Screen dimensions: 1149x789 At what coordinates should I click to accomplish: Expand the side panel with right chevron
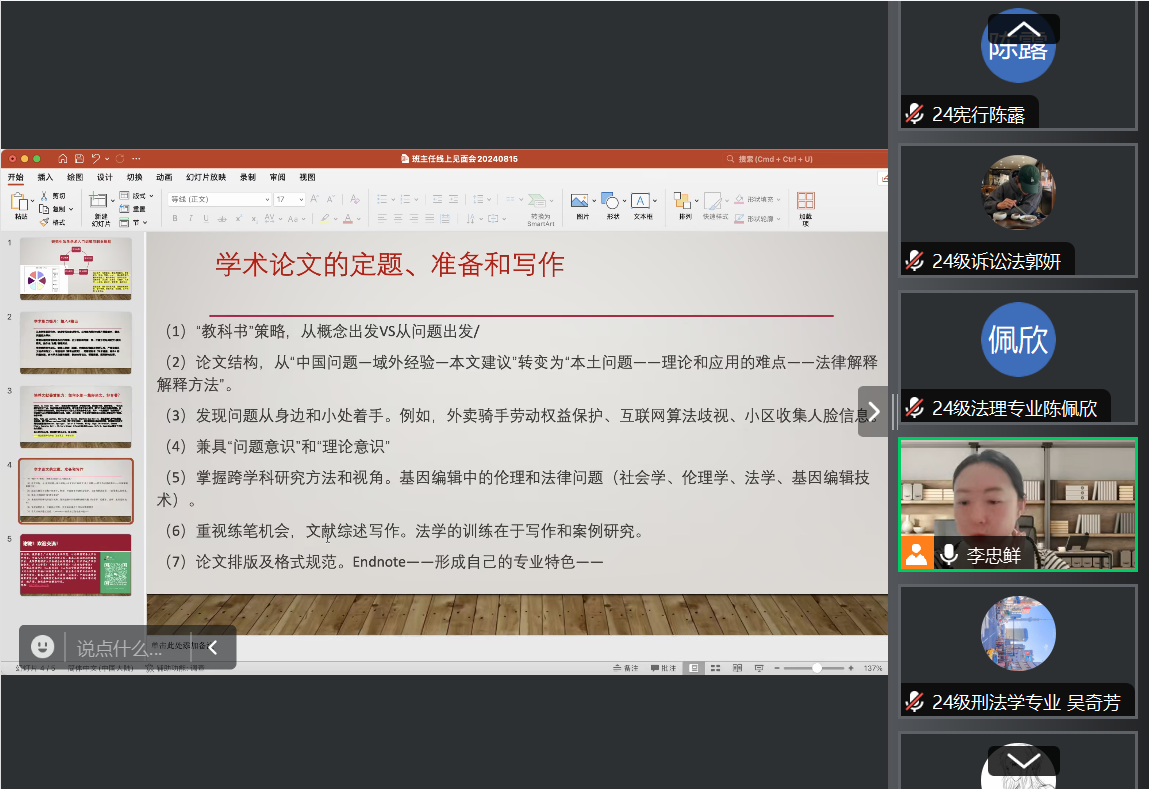pos(873,411)
